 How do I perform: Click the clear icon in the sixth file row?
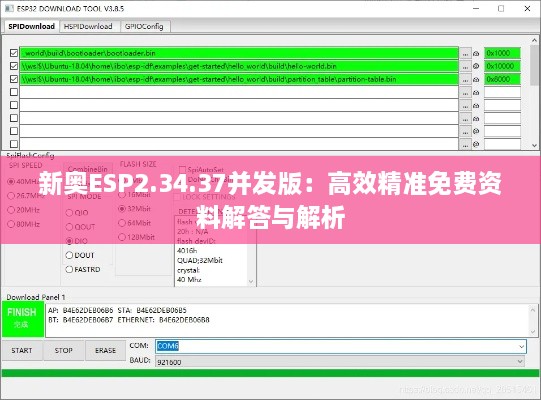(x=476, y=119)
